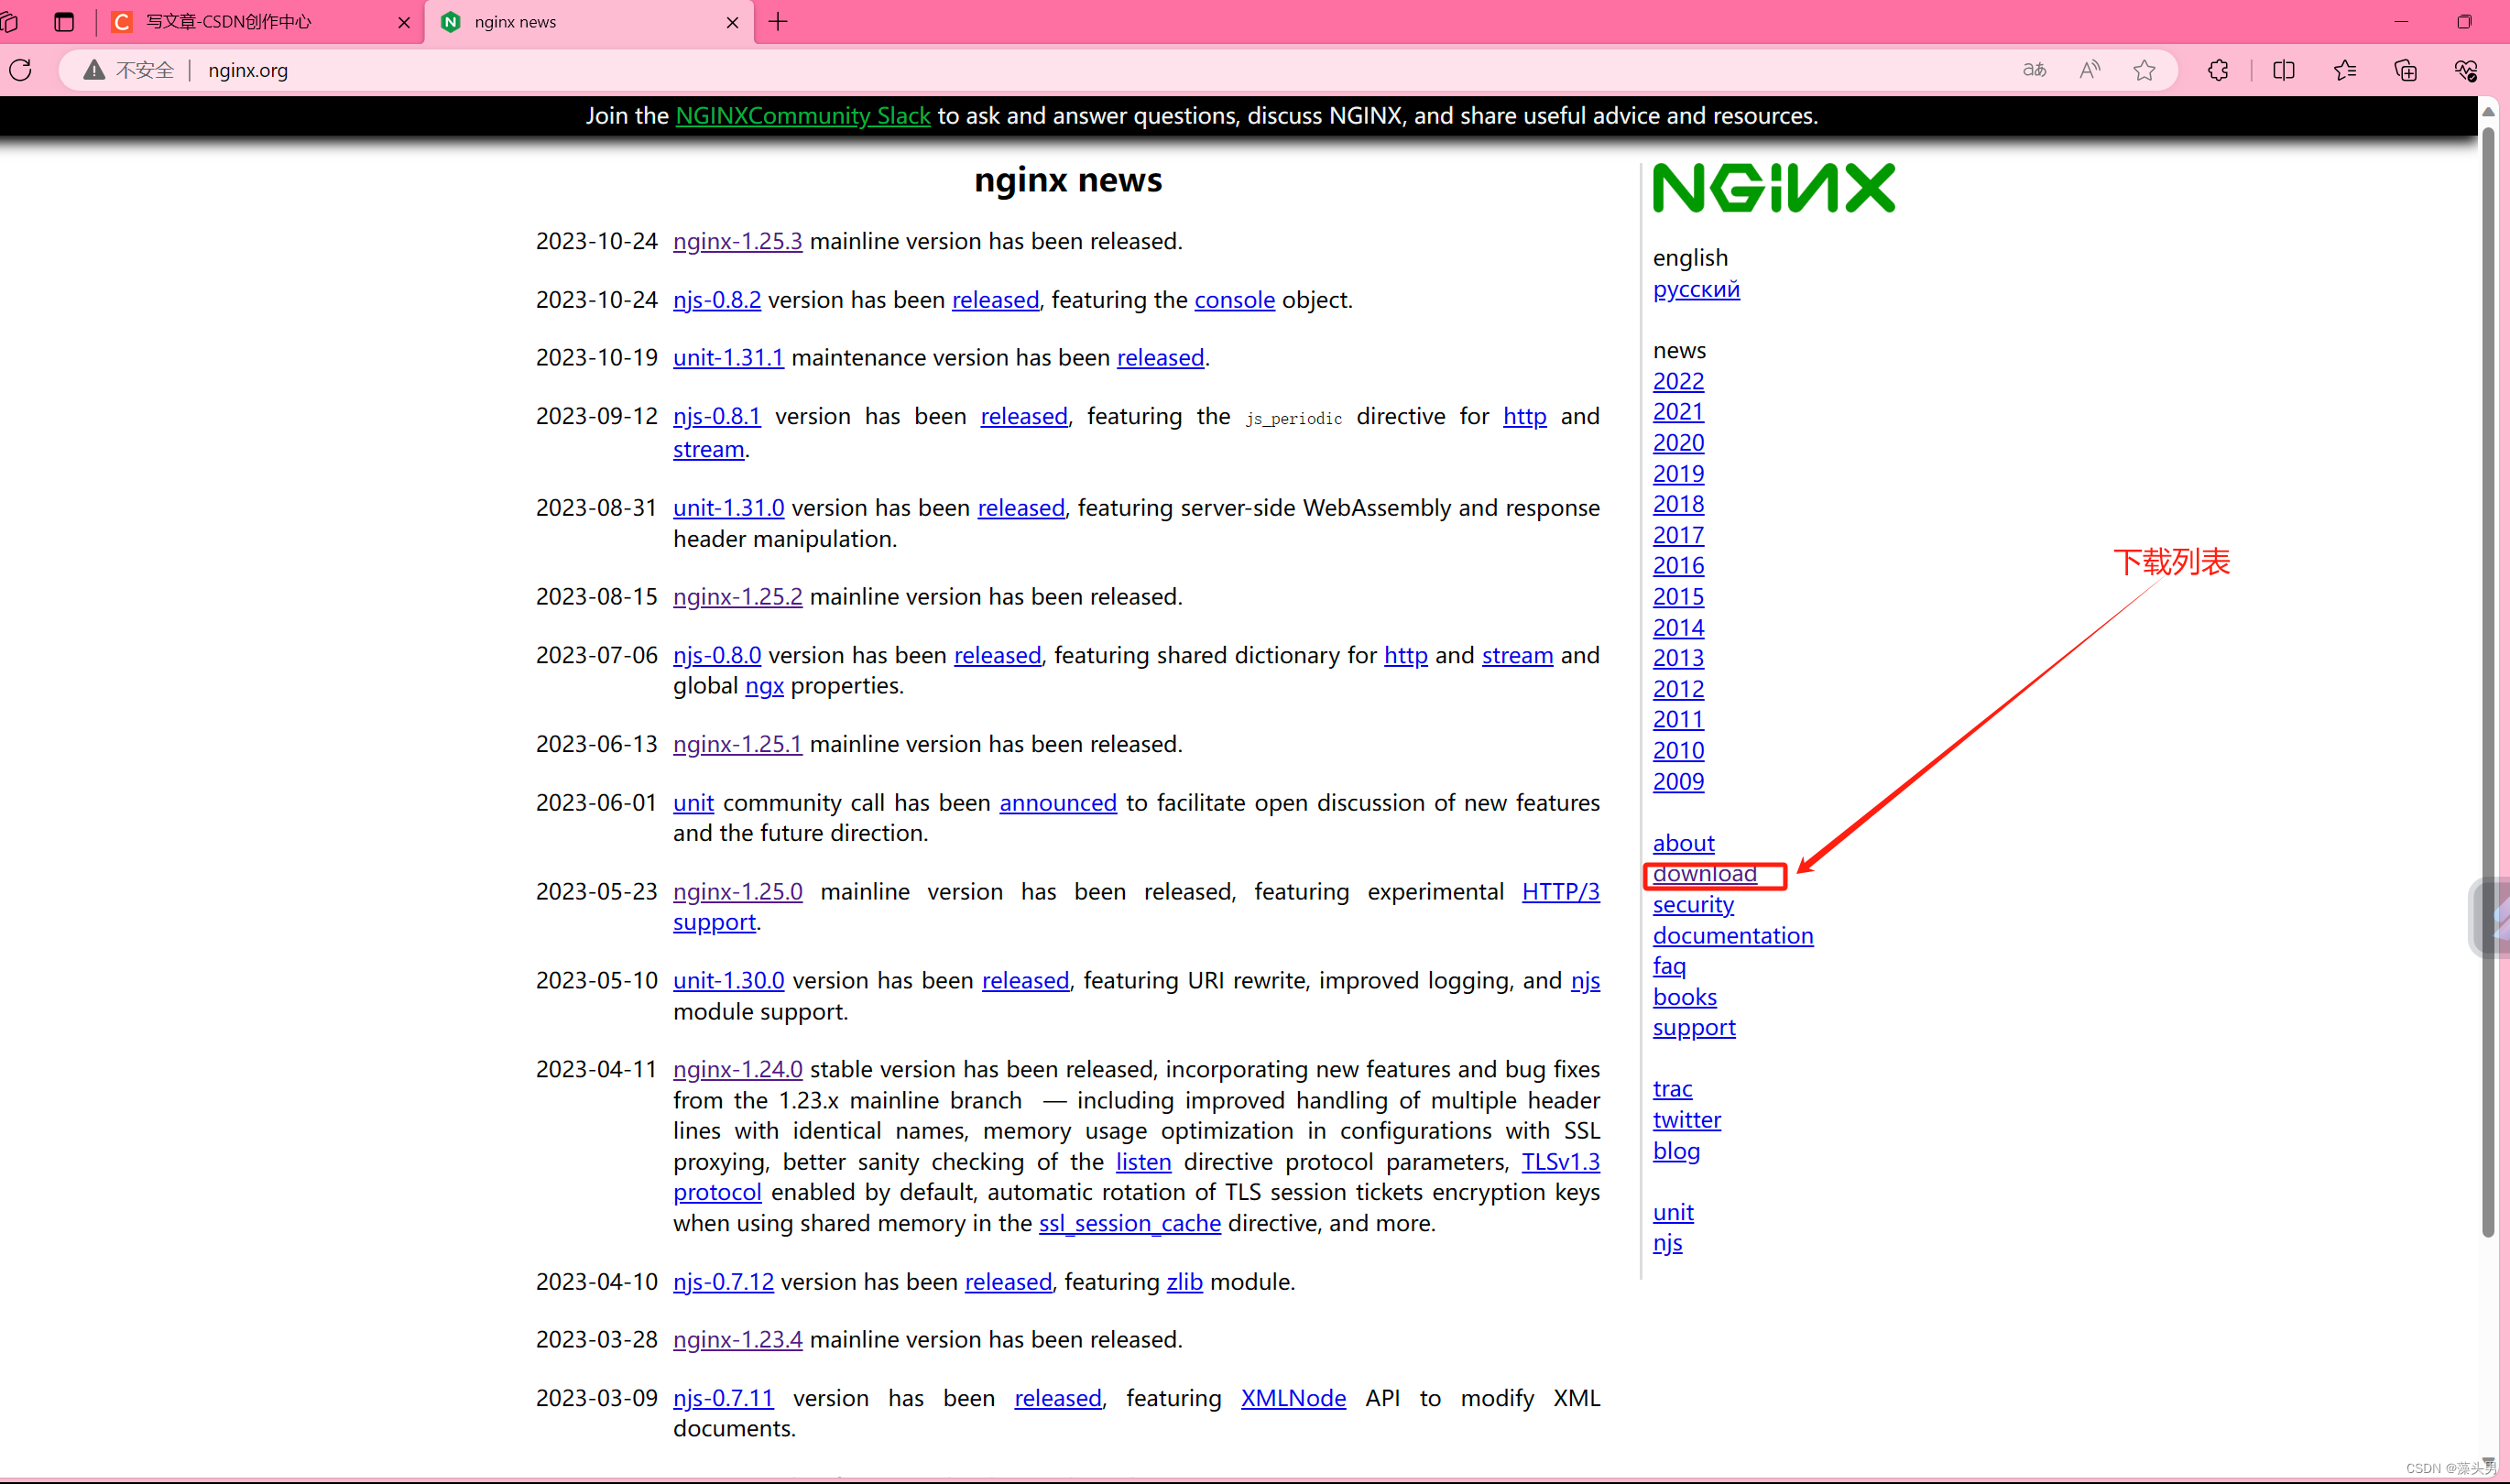Switch to the CSDN 写文章 tab
This screenshot has height=1484, width=2510.
point(262,22)
